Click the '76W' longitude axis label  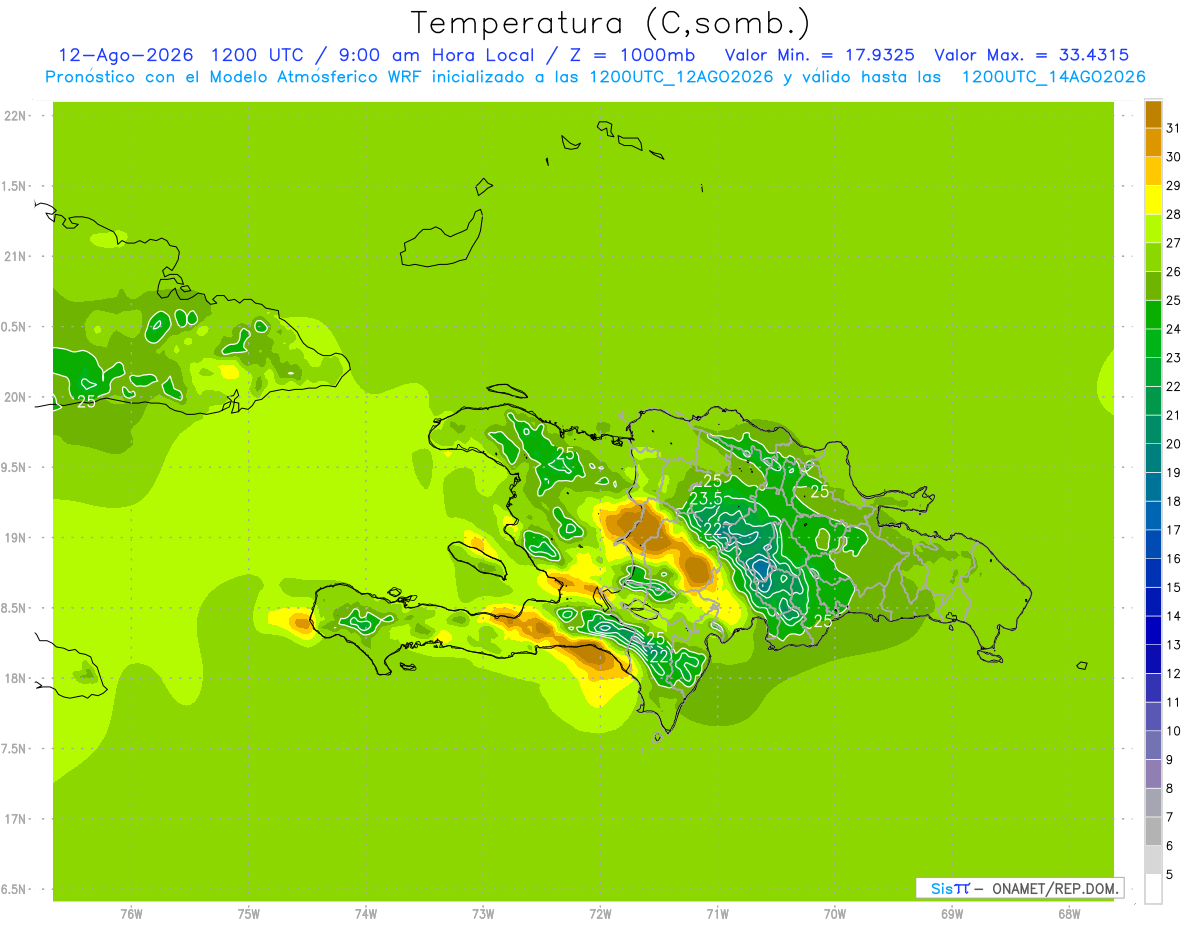[131, 914]
